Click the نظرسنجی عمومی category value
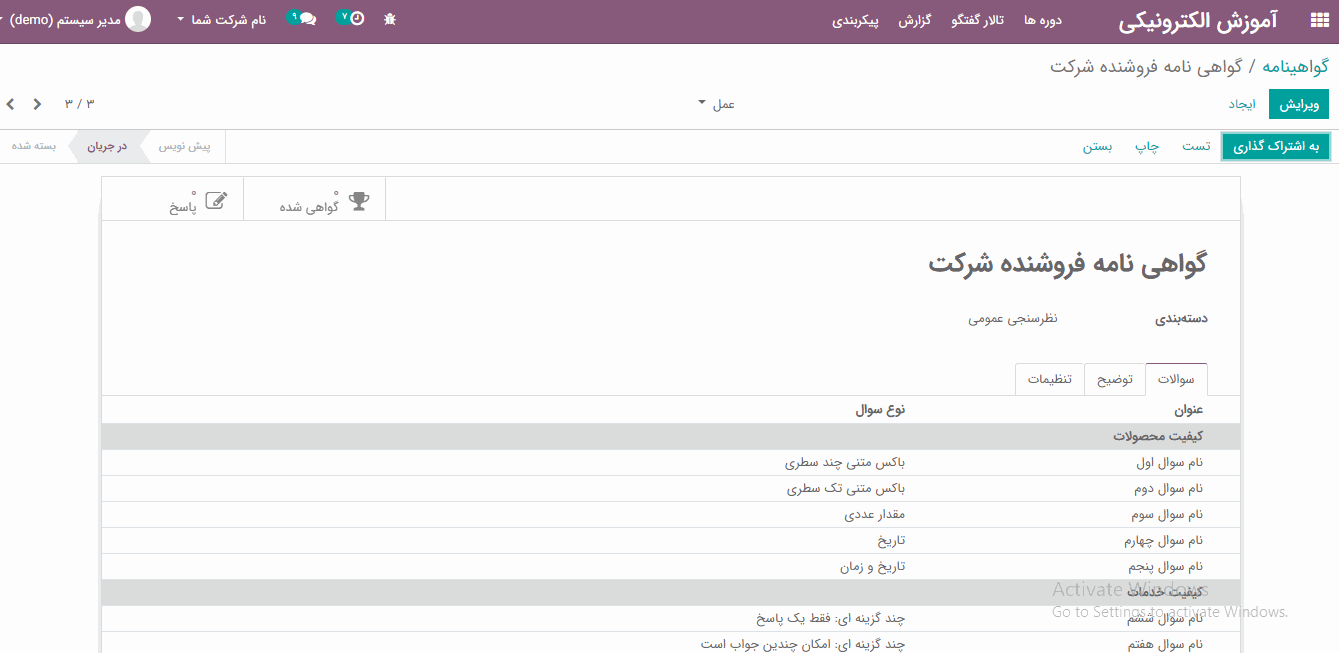The width and height of the screenshot is (1339, 653). pyautogui.click(x=1013, y=319)
